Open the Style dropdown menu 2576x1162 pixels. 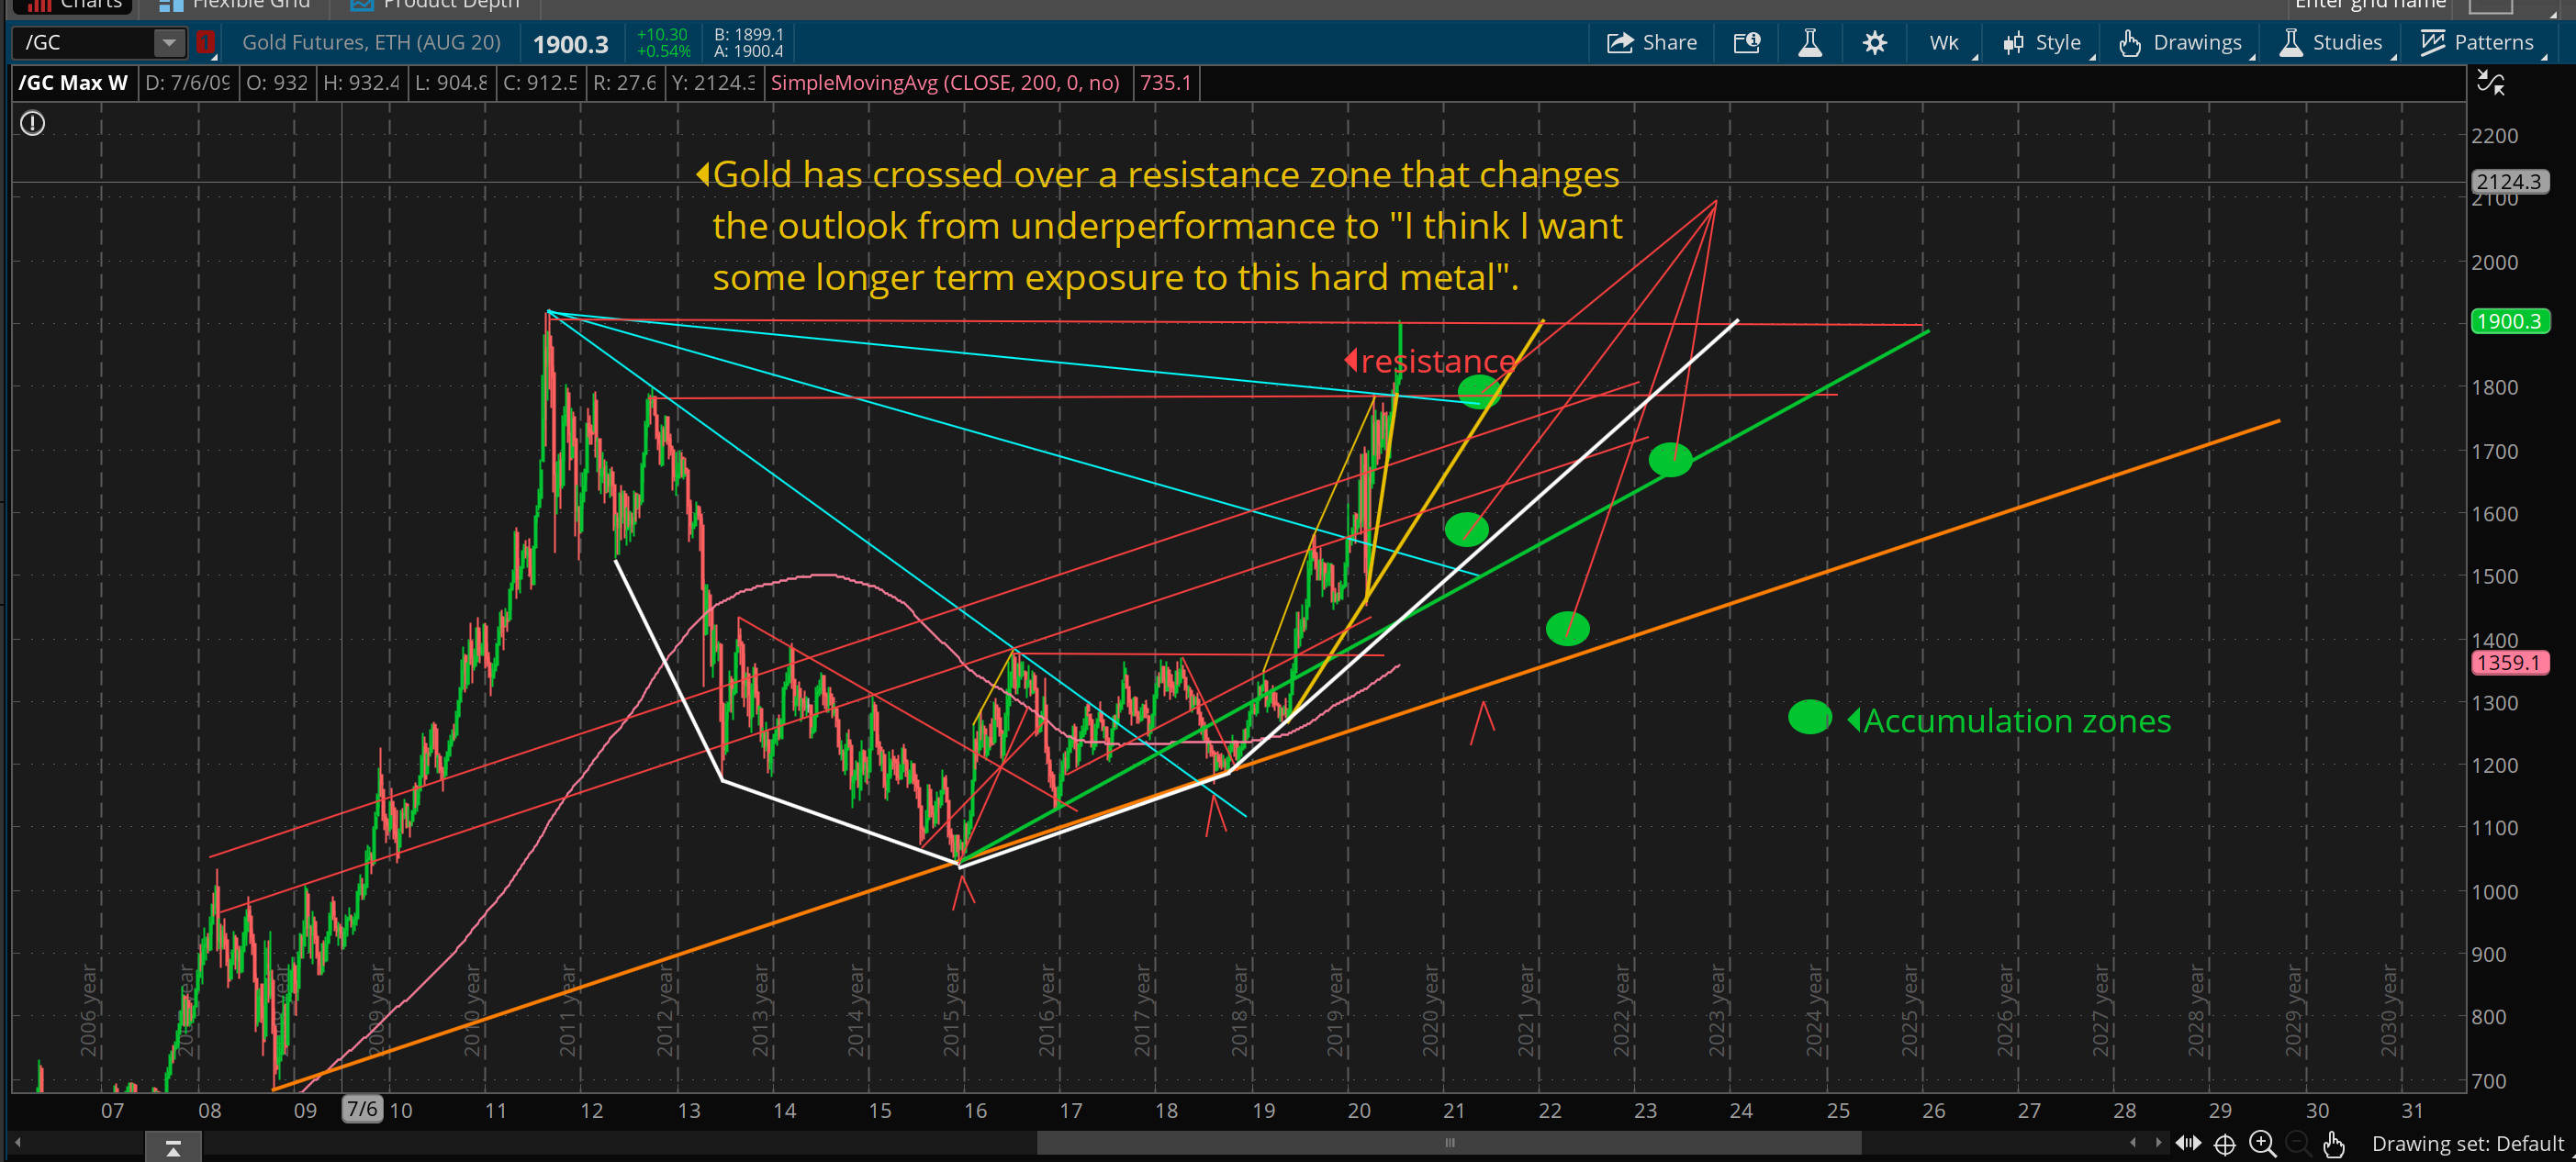click(x=2042, y=42)
